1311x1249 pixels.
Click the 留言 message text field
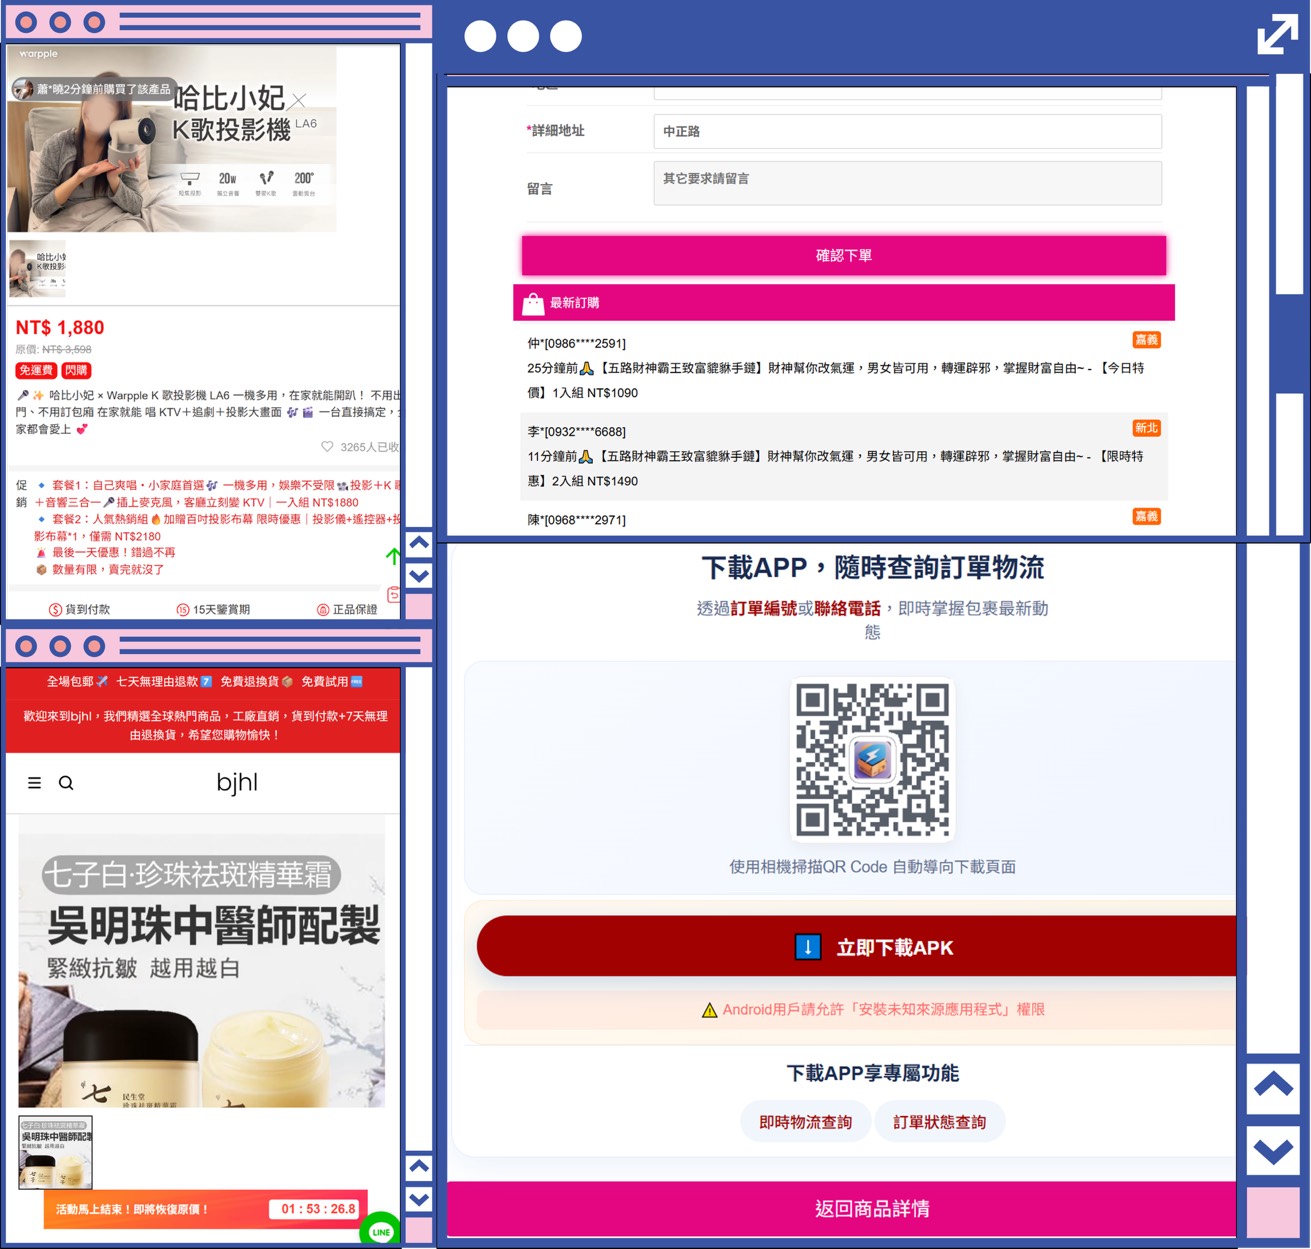pos(907,183)
